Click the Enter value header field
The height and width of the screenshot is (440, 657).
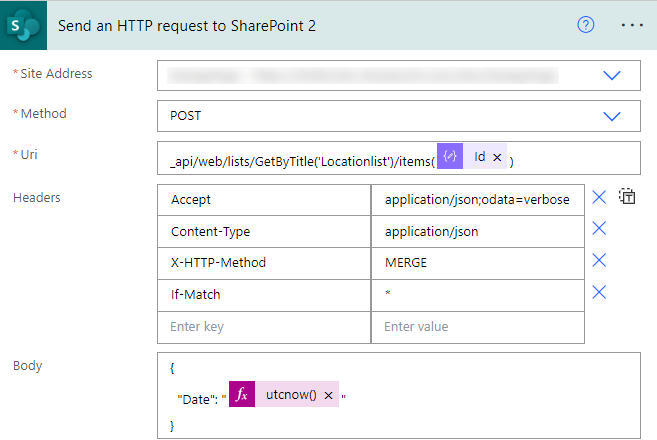coord(477,327)
